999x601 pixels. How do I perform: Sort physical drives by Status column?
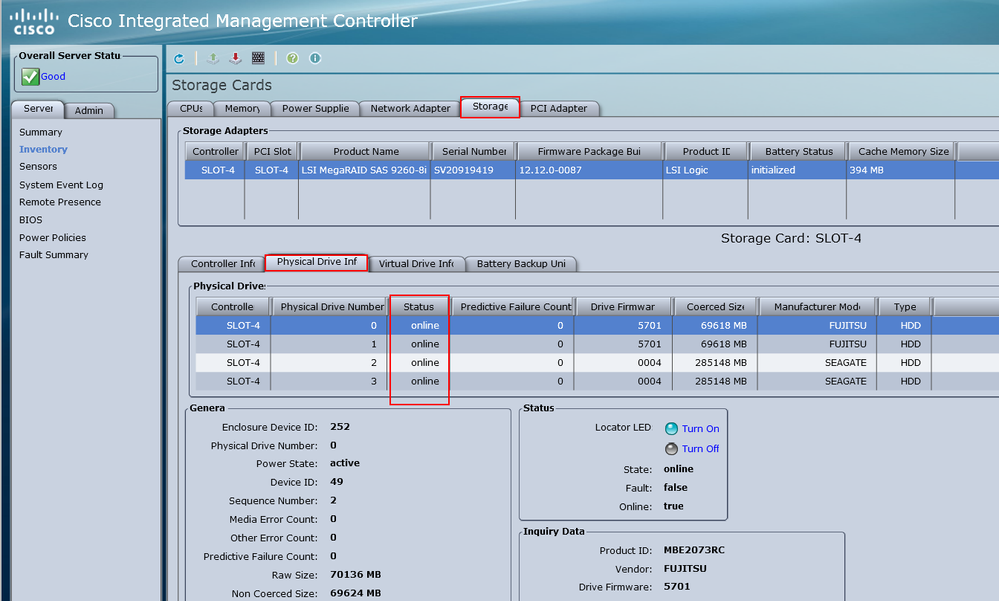(x=419, y=307)
